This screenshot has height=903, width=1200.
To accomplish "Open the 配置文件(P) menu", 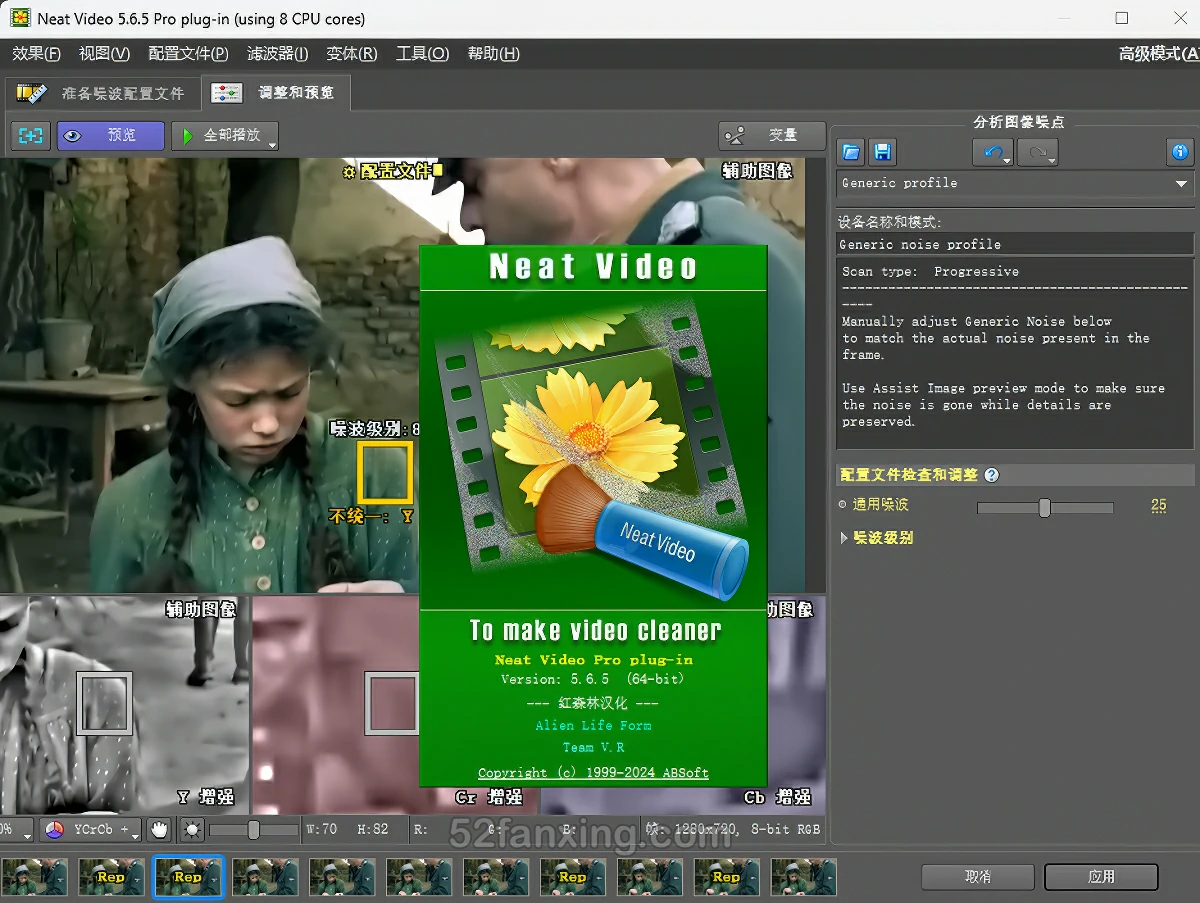I will click(188, 53).
